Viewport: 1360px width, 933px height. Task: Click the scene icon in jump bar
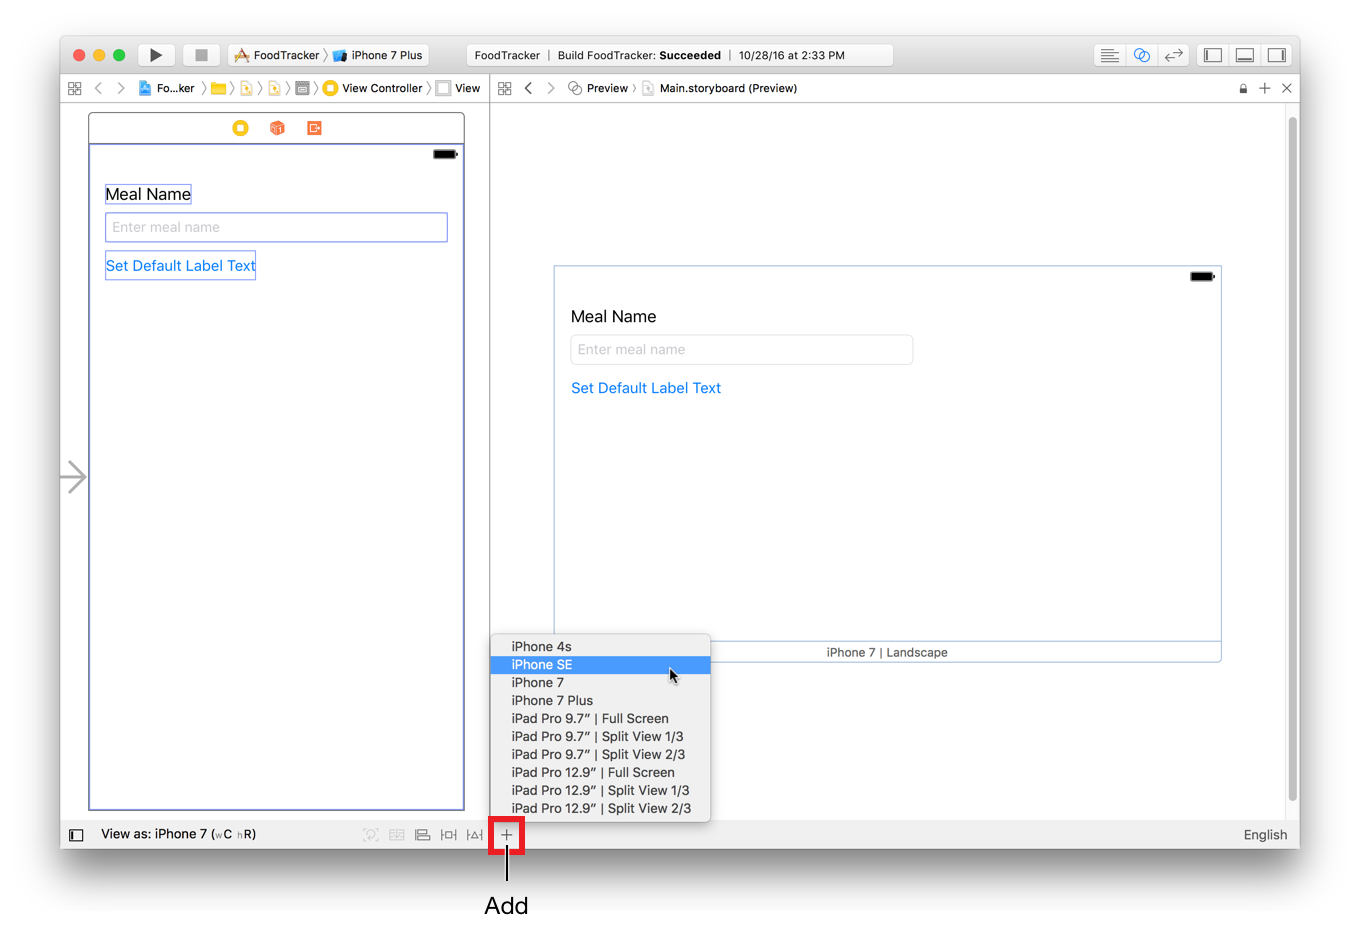pyautogui.click(x=302, y=88)
